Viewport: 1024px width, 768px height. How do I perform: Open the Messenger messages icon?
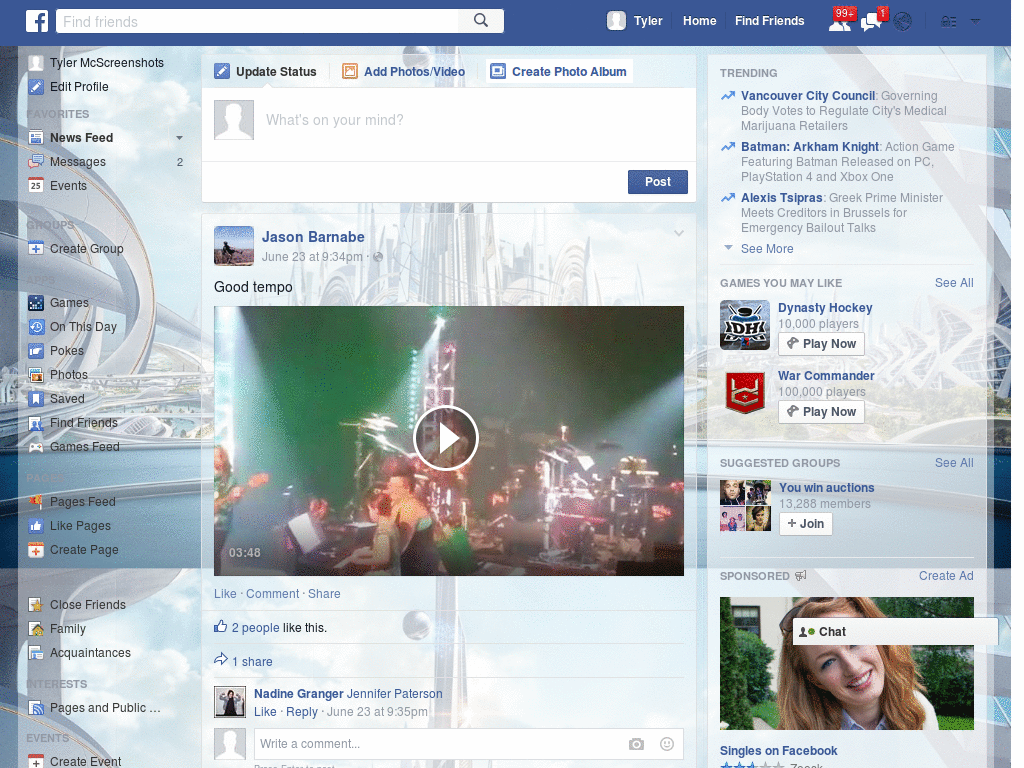coord(869,21)
